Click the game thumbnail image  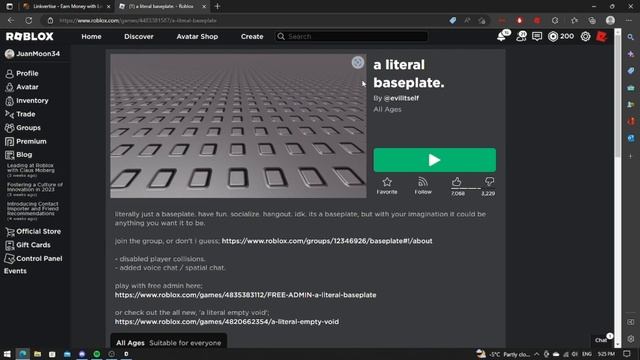point(238,126)
